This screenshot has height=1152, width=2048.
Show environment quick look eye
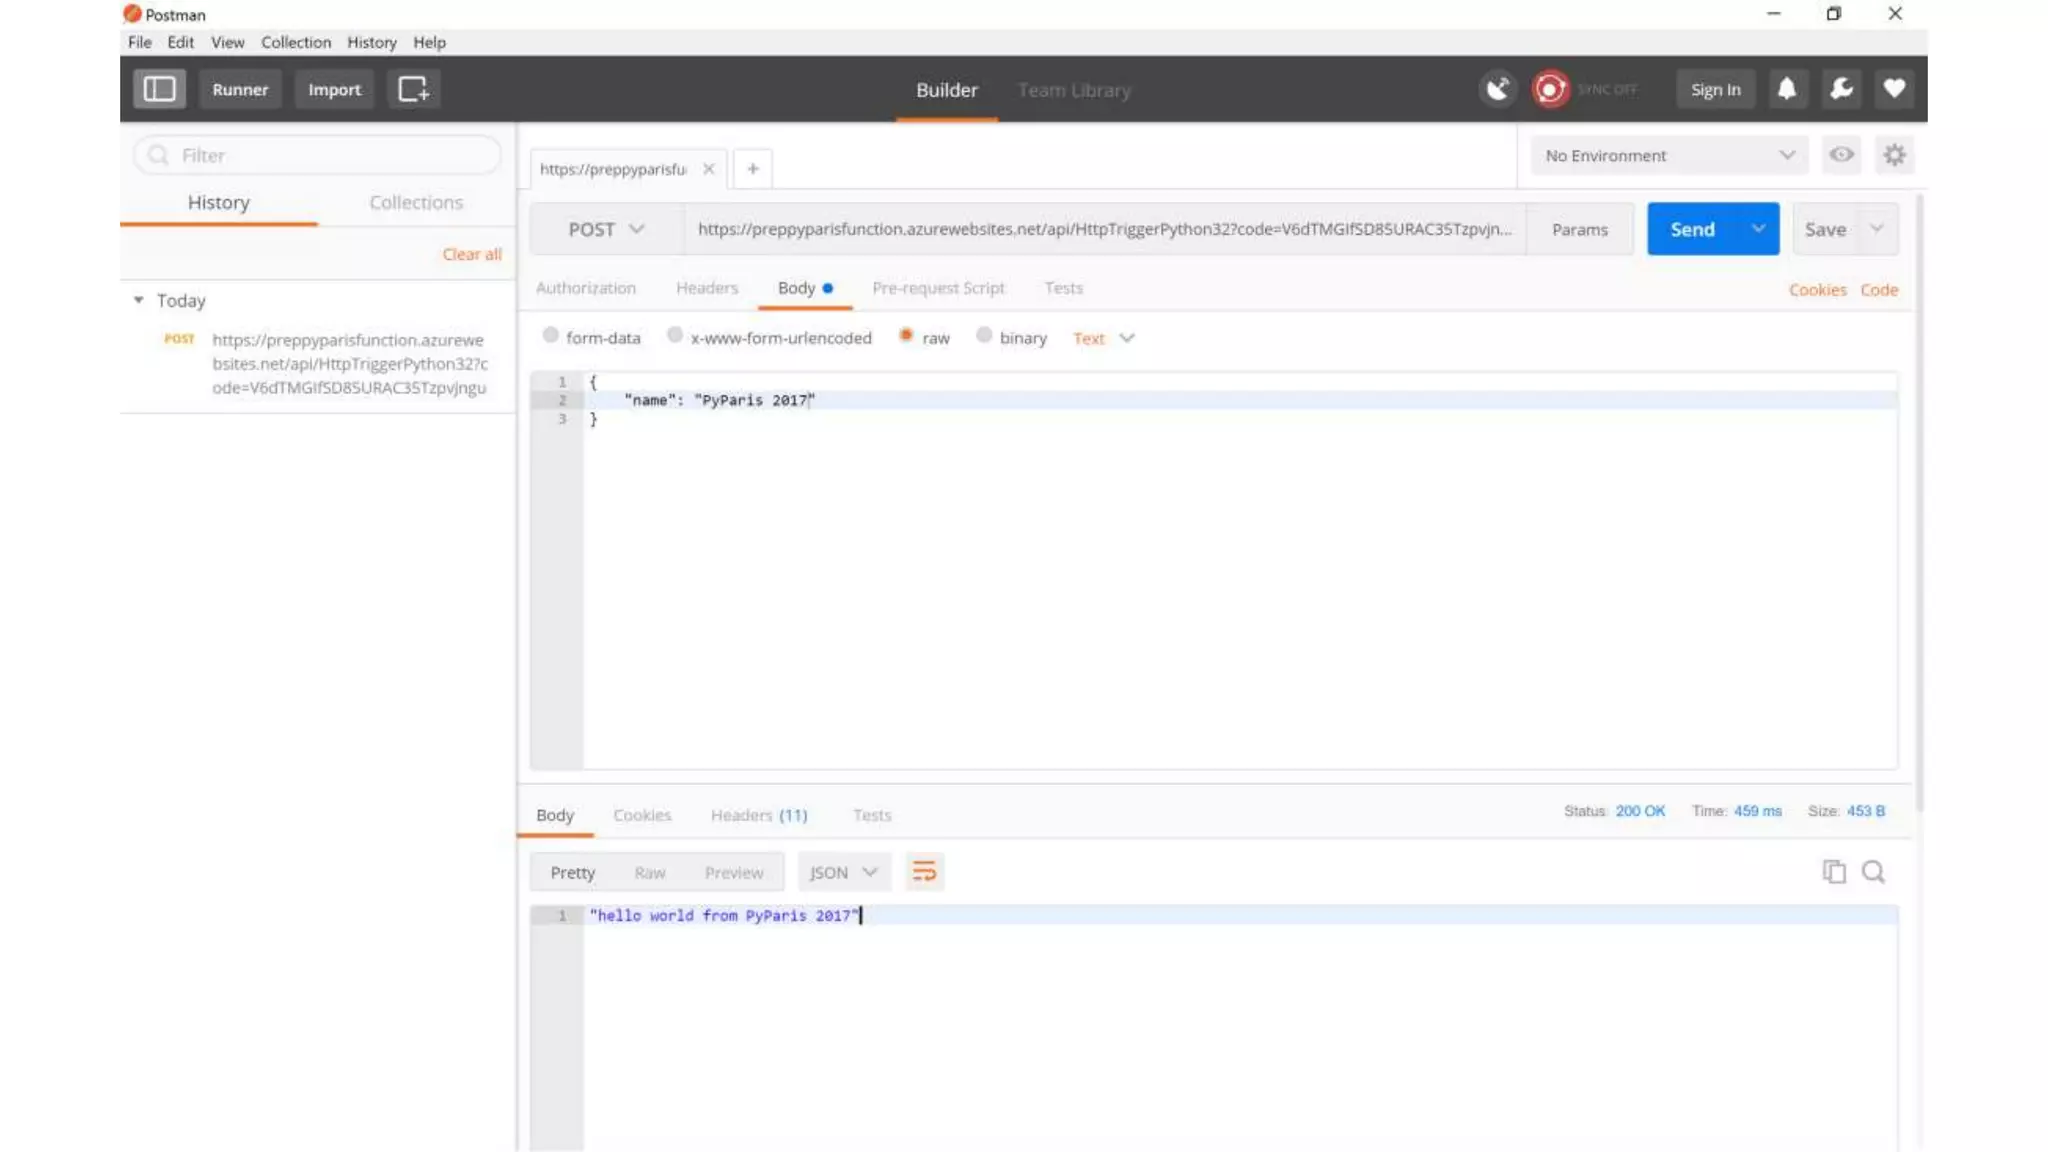pos(1841,155)
